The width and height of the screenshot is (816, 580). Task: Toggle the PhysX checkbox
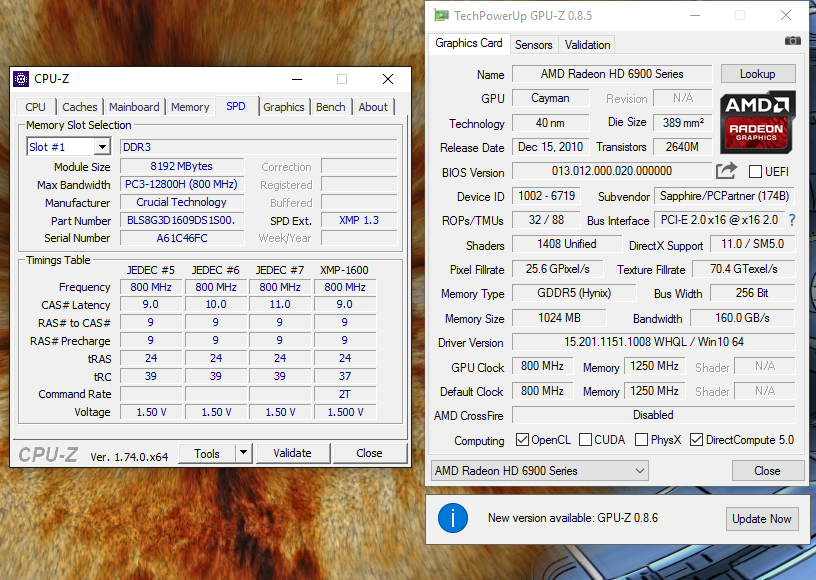pyautogui.click(x=642, y=440)
